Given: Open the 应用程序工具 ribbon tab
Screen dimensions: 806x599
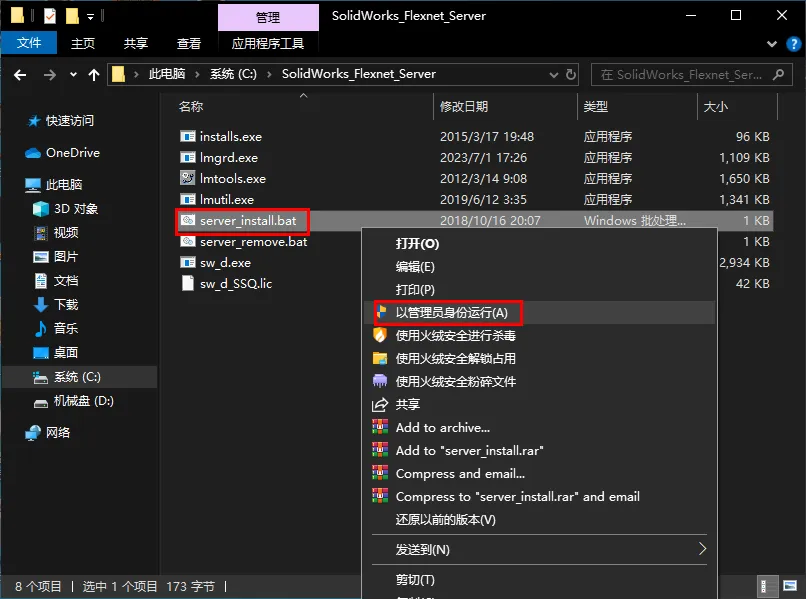Looking at the screenshot, I should 268,44.
